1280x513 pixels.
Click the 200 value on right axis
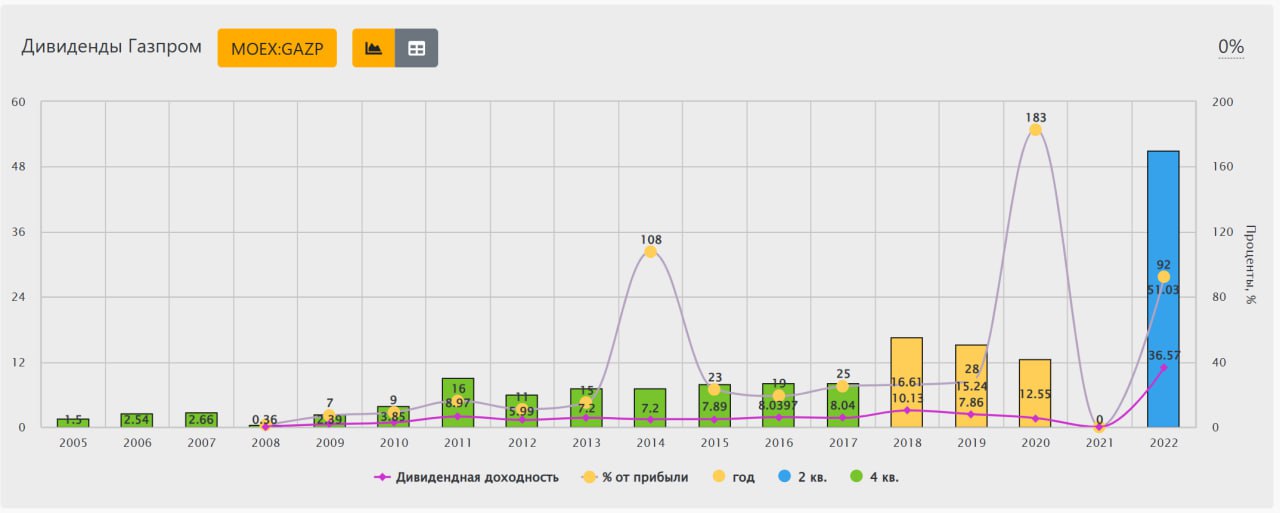coord(1225,102)
